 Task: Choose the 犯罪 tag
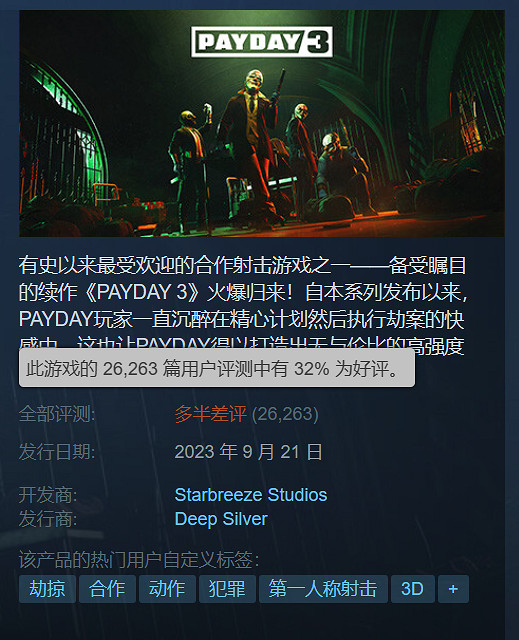coord(227,589)
